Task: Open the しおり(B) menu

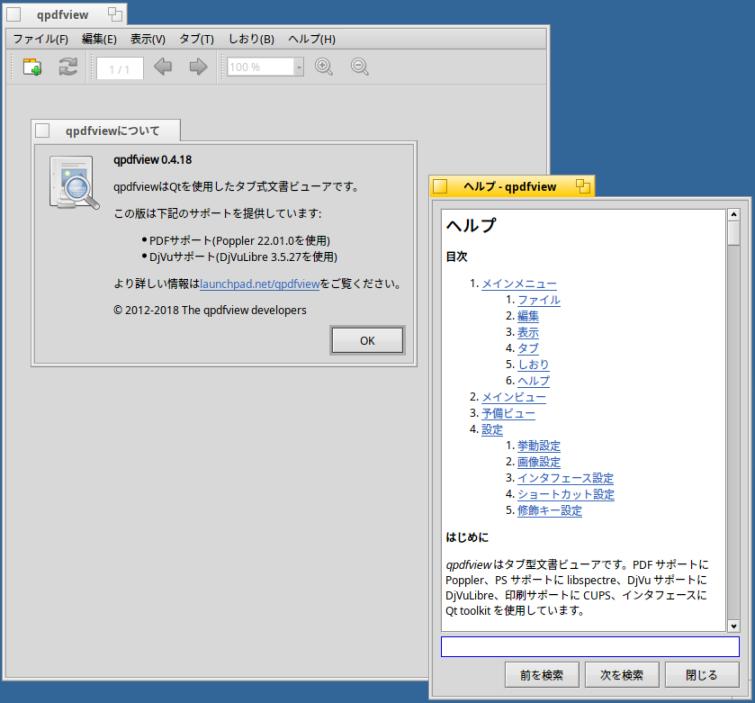Action: pos(251,39)
